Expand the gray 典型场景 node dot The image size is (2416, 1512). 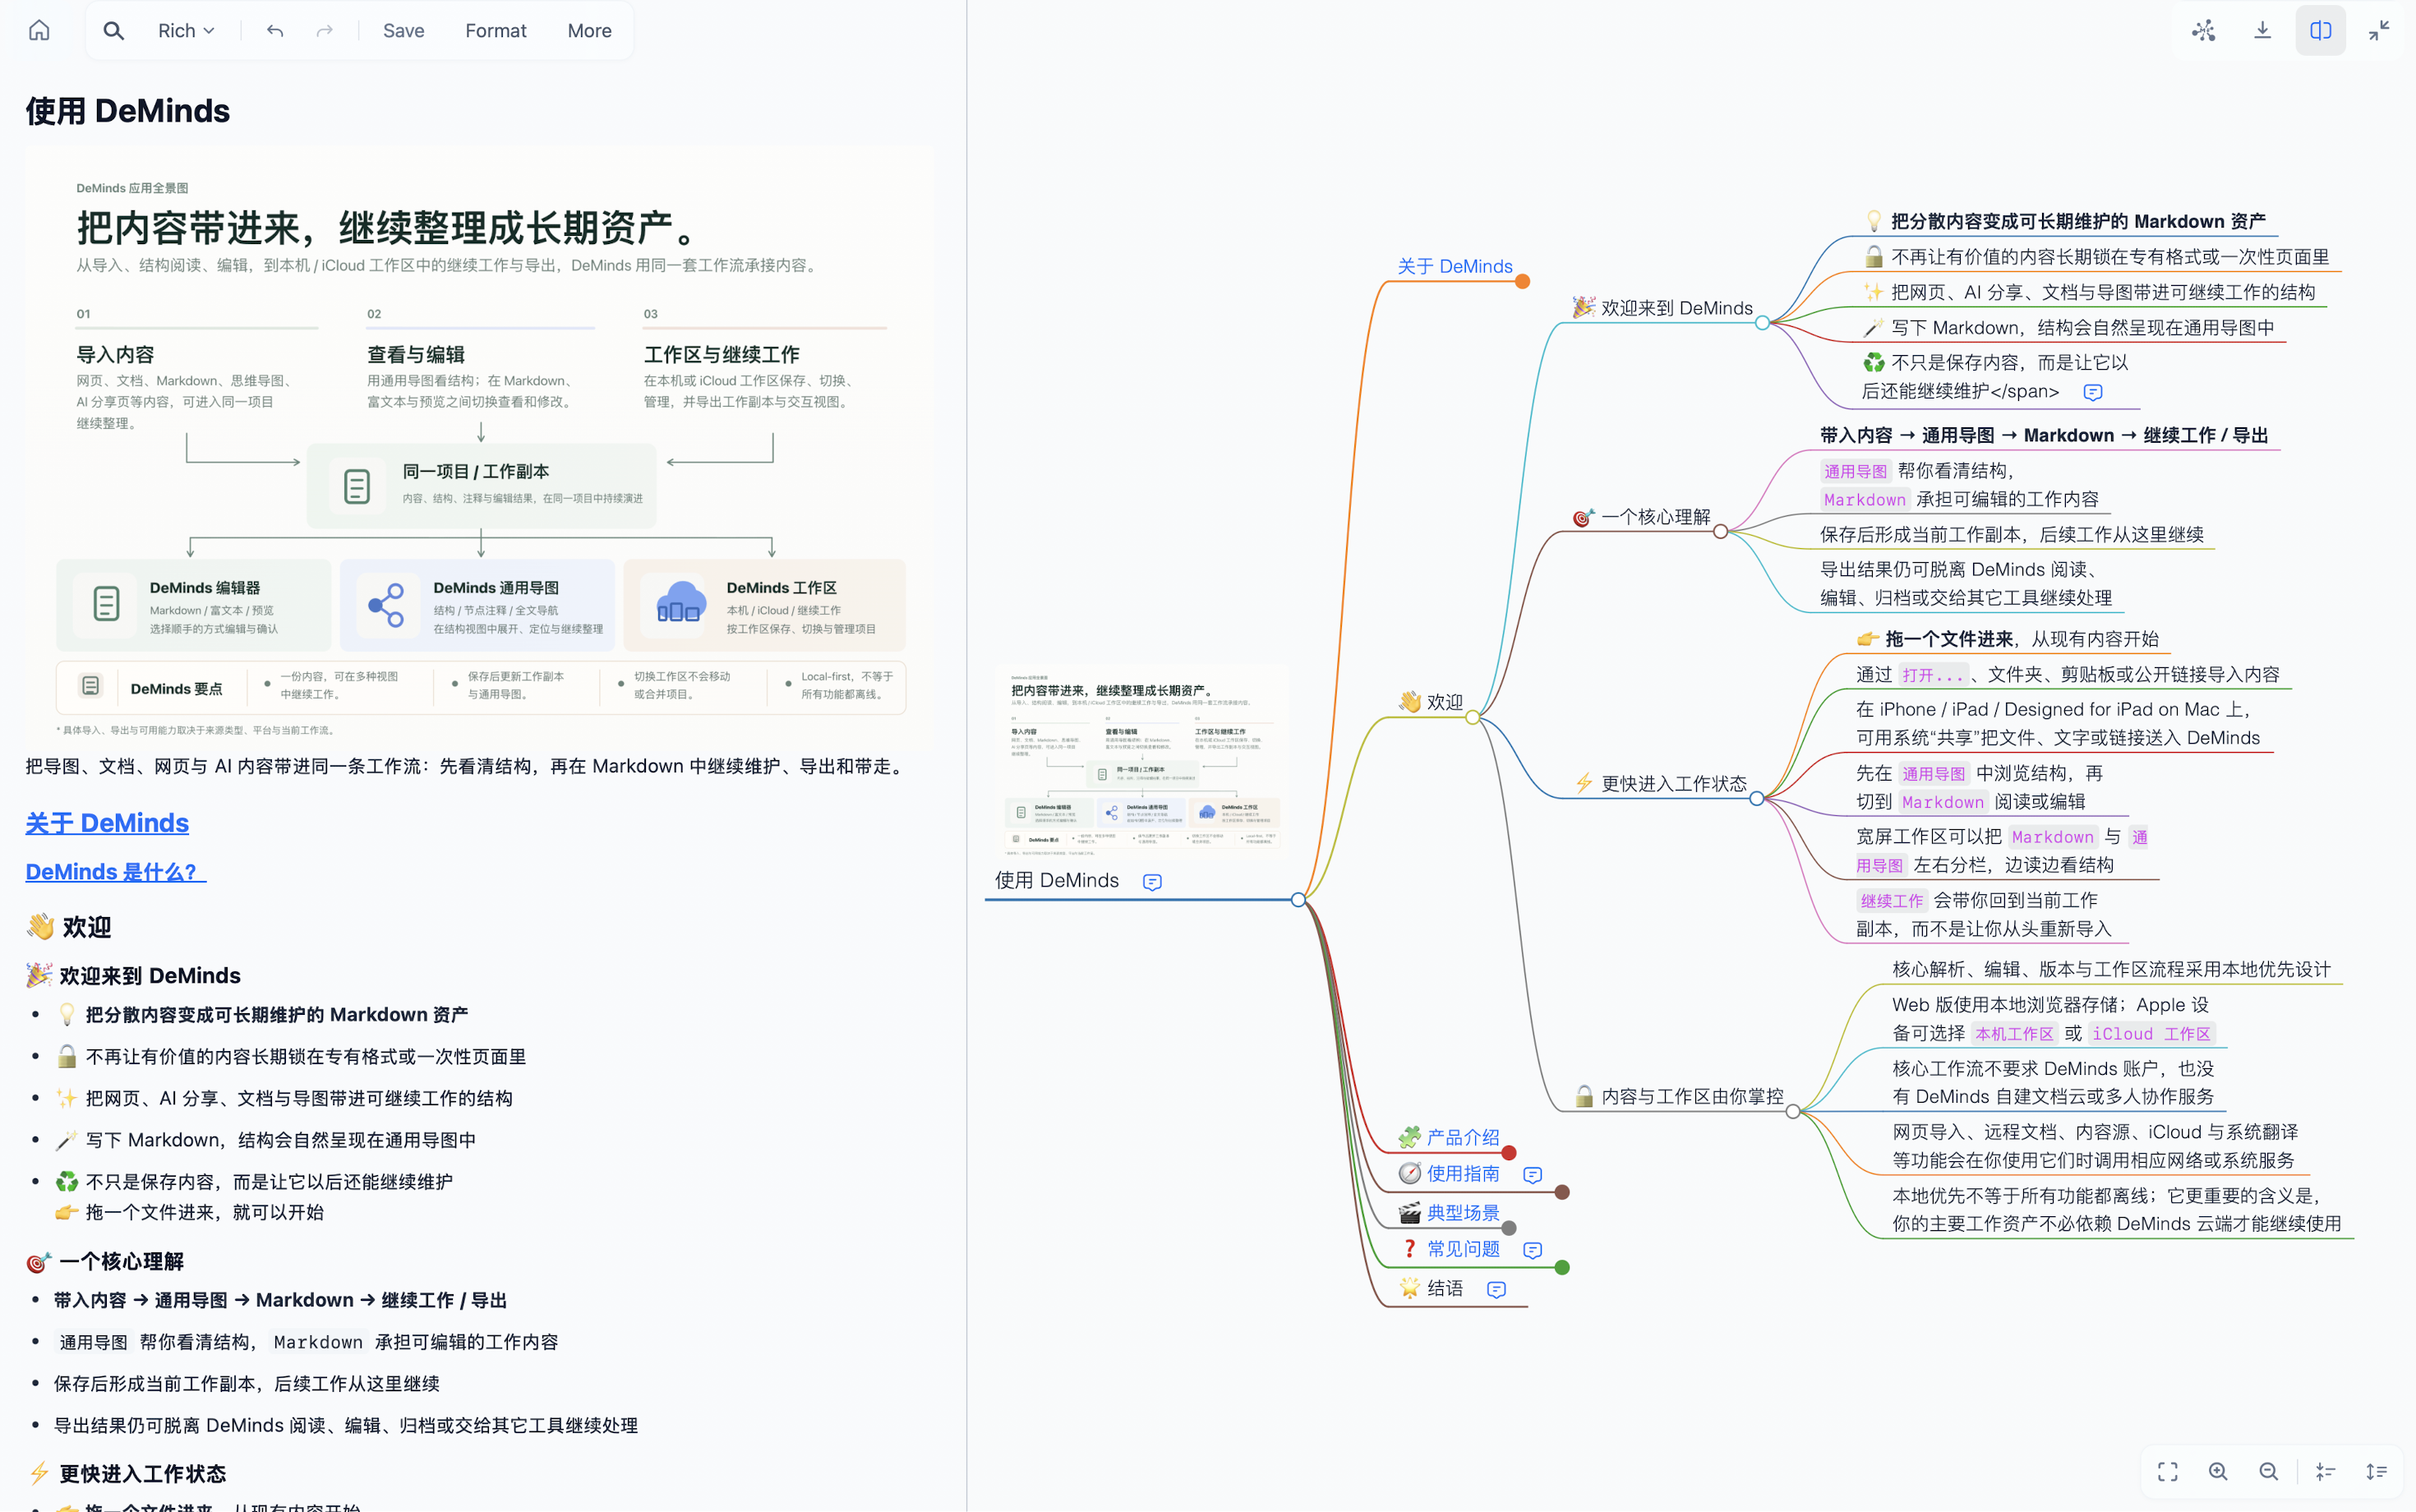[1509, 1228]
